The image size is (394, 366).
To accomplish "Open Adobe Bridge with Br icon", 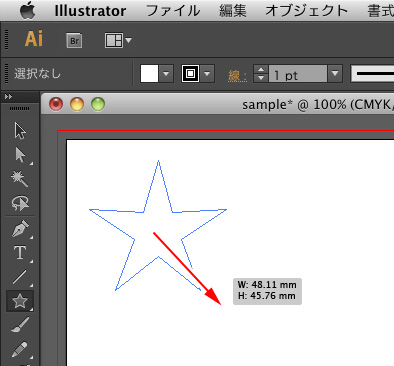I will [x=74, y=41].
